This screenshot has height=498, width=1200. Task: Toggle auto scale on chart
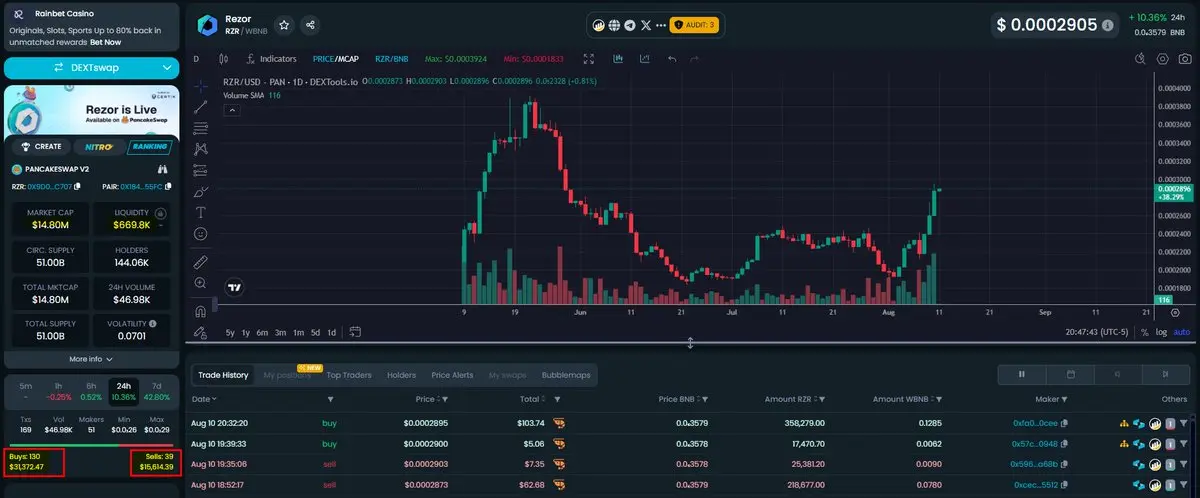[x=1181, y=332]
